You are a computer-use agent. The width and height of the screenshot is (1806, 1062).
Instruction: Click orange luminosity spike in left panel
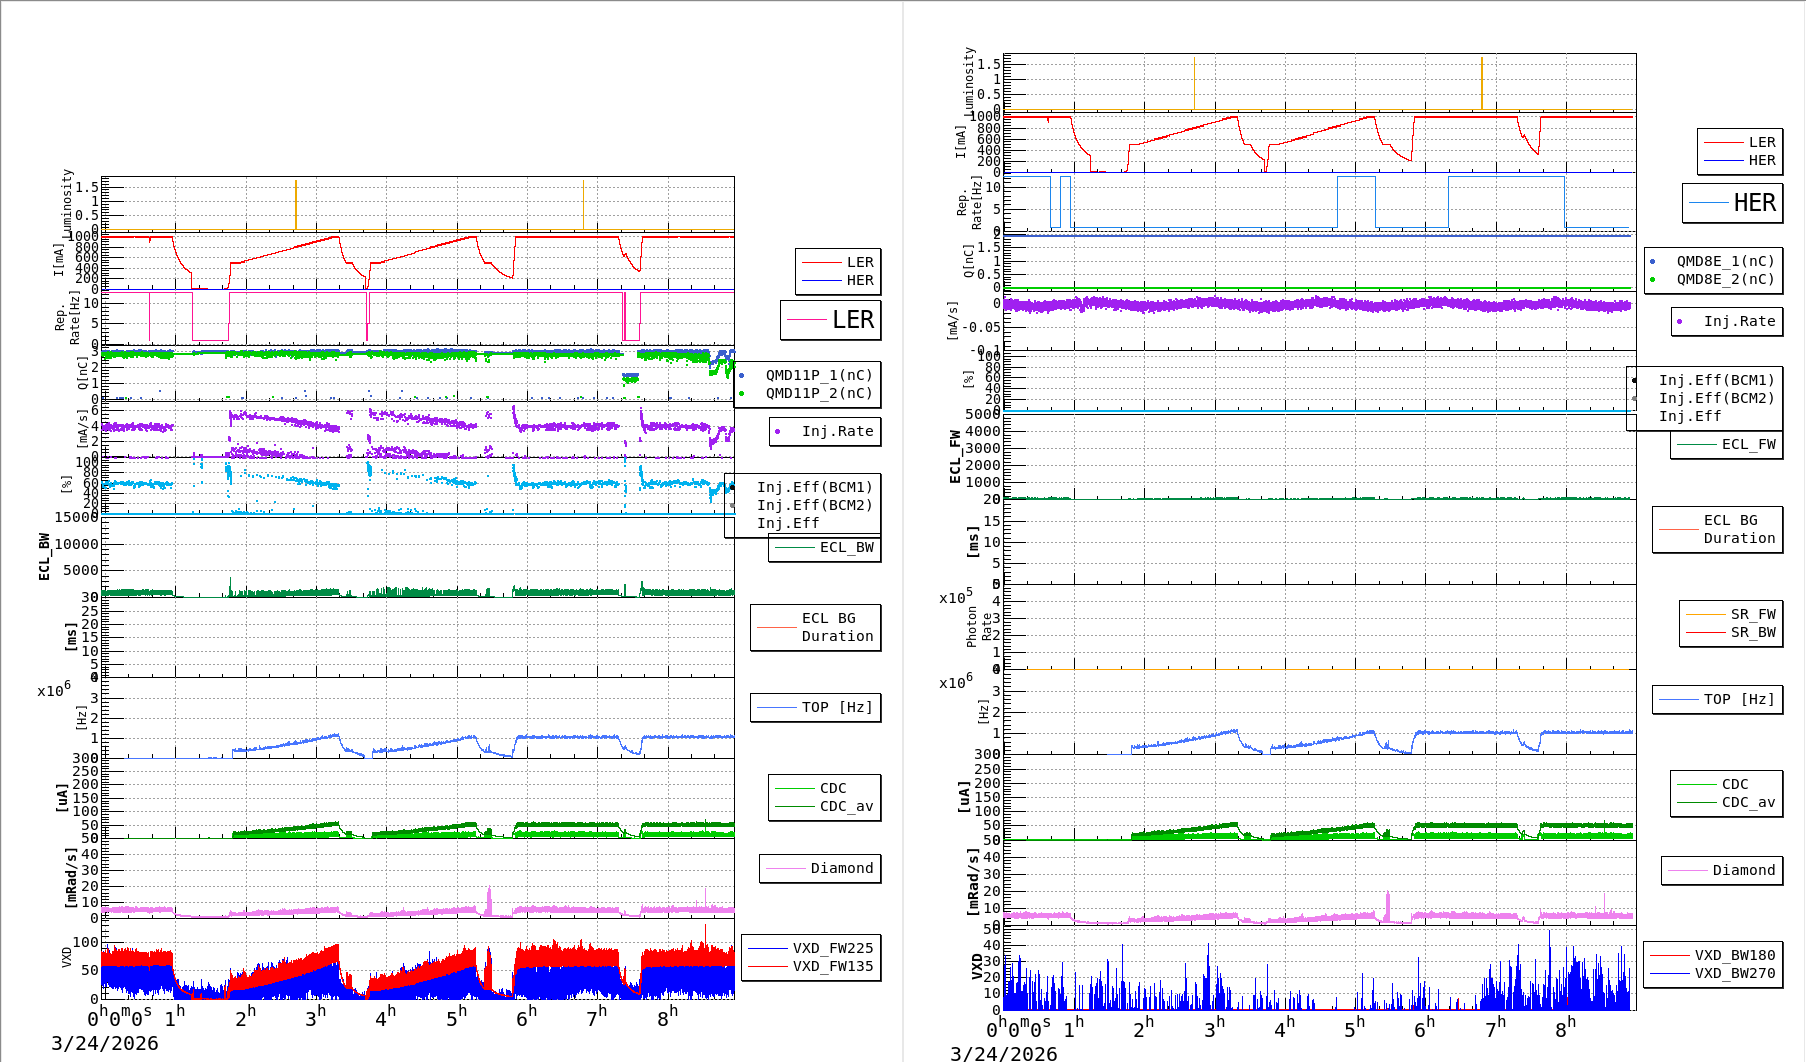(x=296, y=204)
